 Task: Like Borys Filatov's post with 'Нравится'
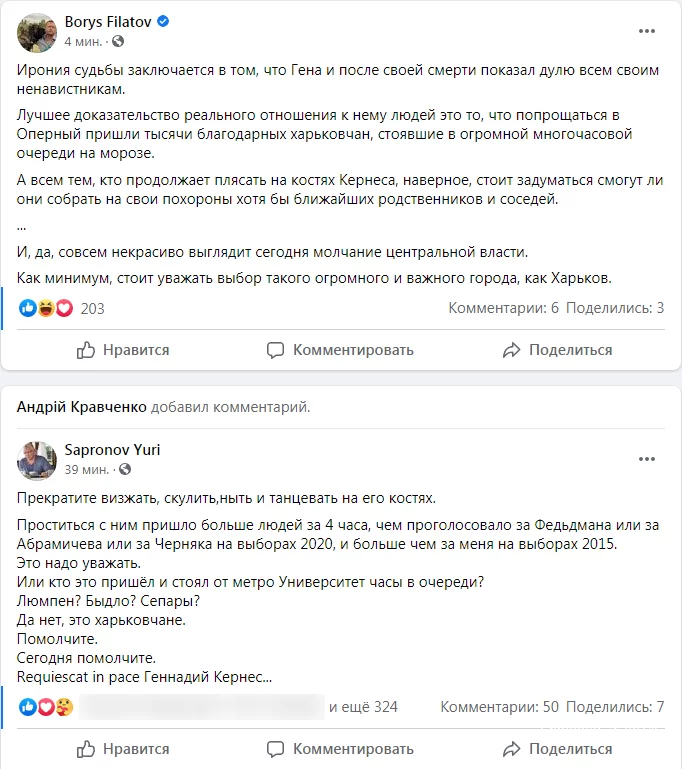[x=123, y=350]
